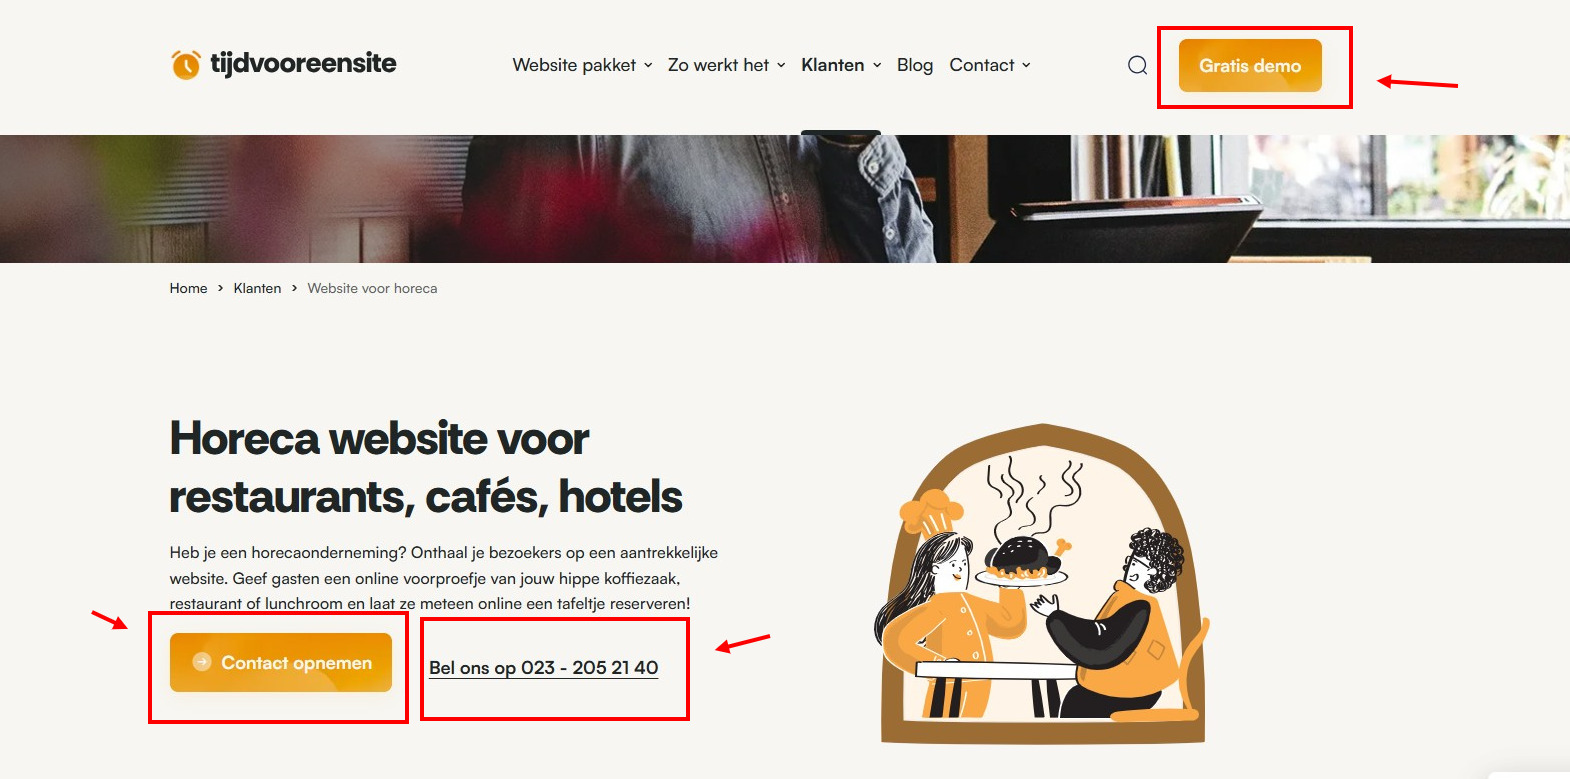Expand the Zo werkt het chevron
Image resolution: width=1570 pixels, height=779 pixels.
coord(781,65)
